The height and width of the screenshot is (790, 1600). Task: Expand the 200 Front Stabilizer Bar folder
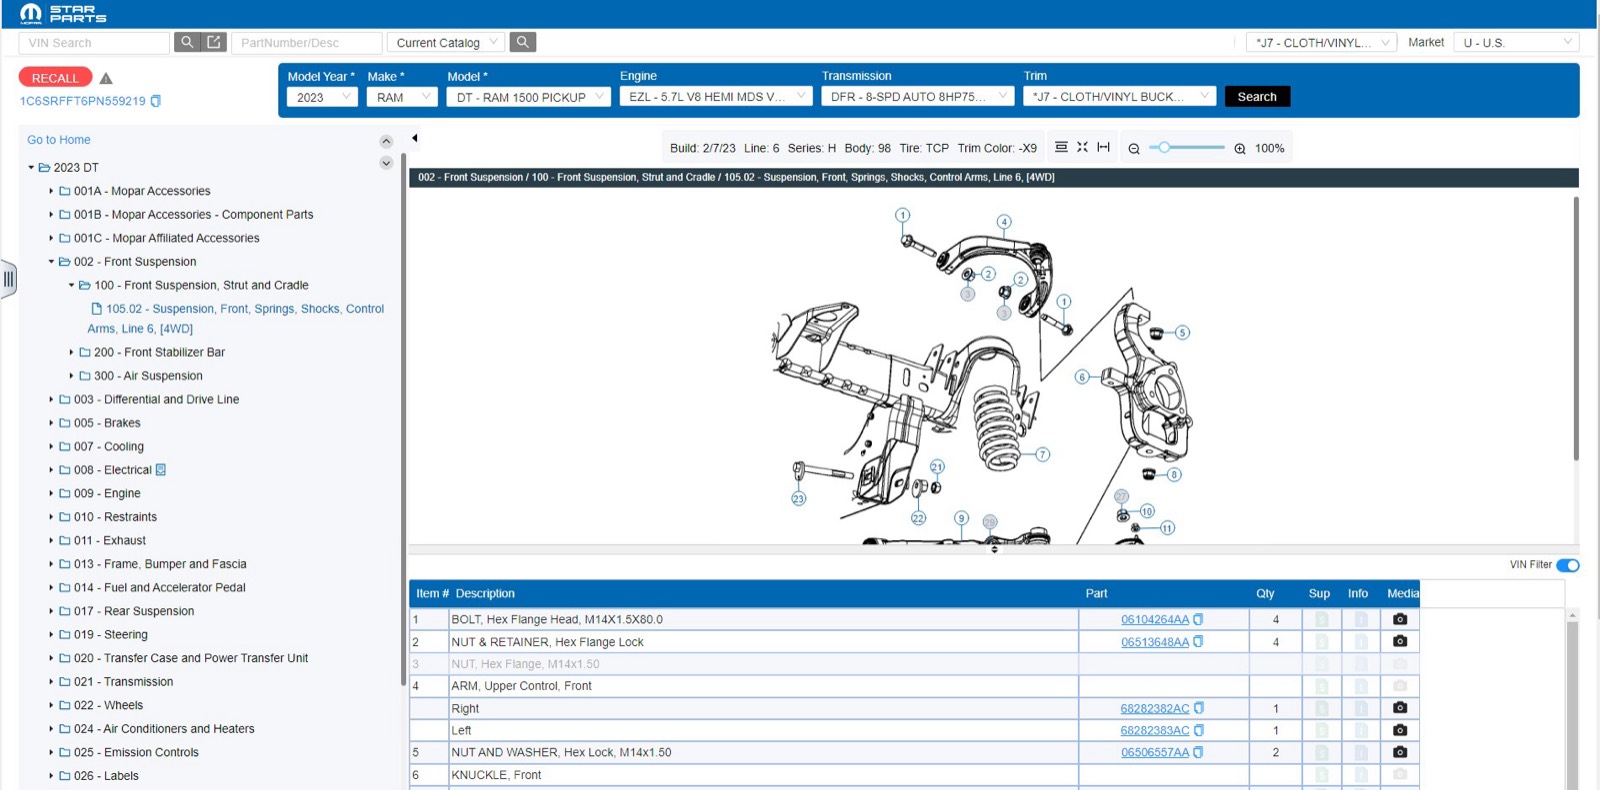pos(71,352)
